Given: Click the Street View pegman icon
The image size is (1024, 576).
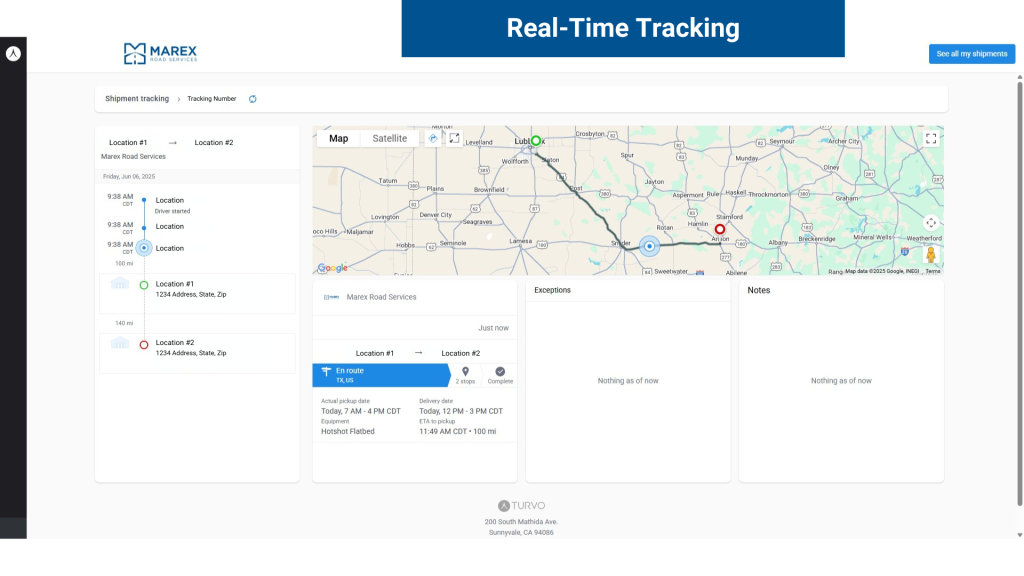Looking at the screenshot, I should tap(931, 255).
